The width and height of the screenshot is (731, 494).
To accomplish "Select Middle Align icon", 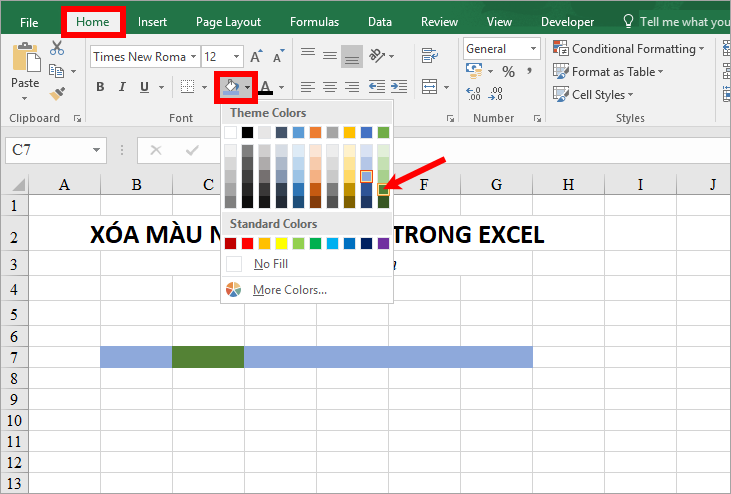I will tap(330, 56).
